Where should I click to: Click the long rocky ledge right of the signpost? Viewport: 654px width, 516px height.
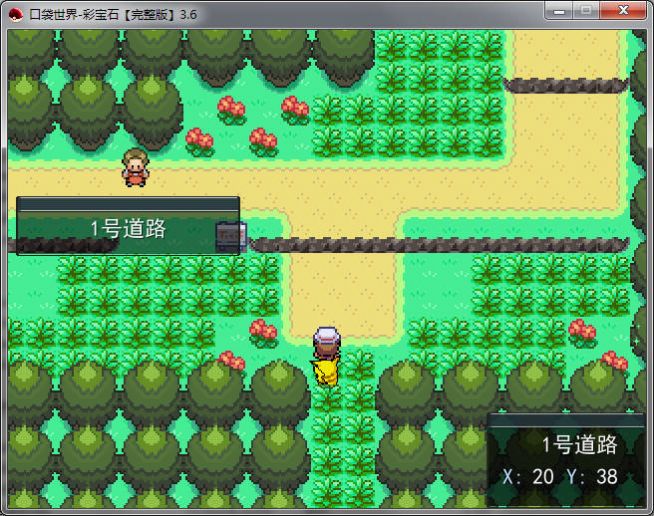coord(440,244)
